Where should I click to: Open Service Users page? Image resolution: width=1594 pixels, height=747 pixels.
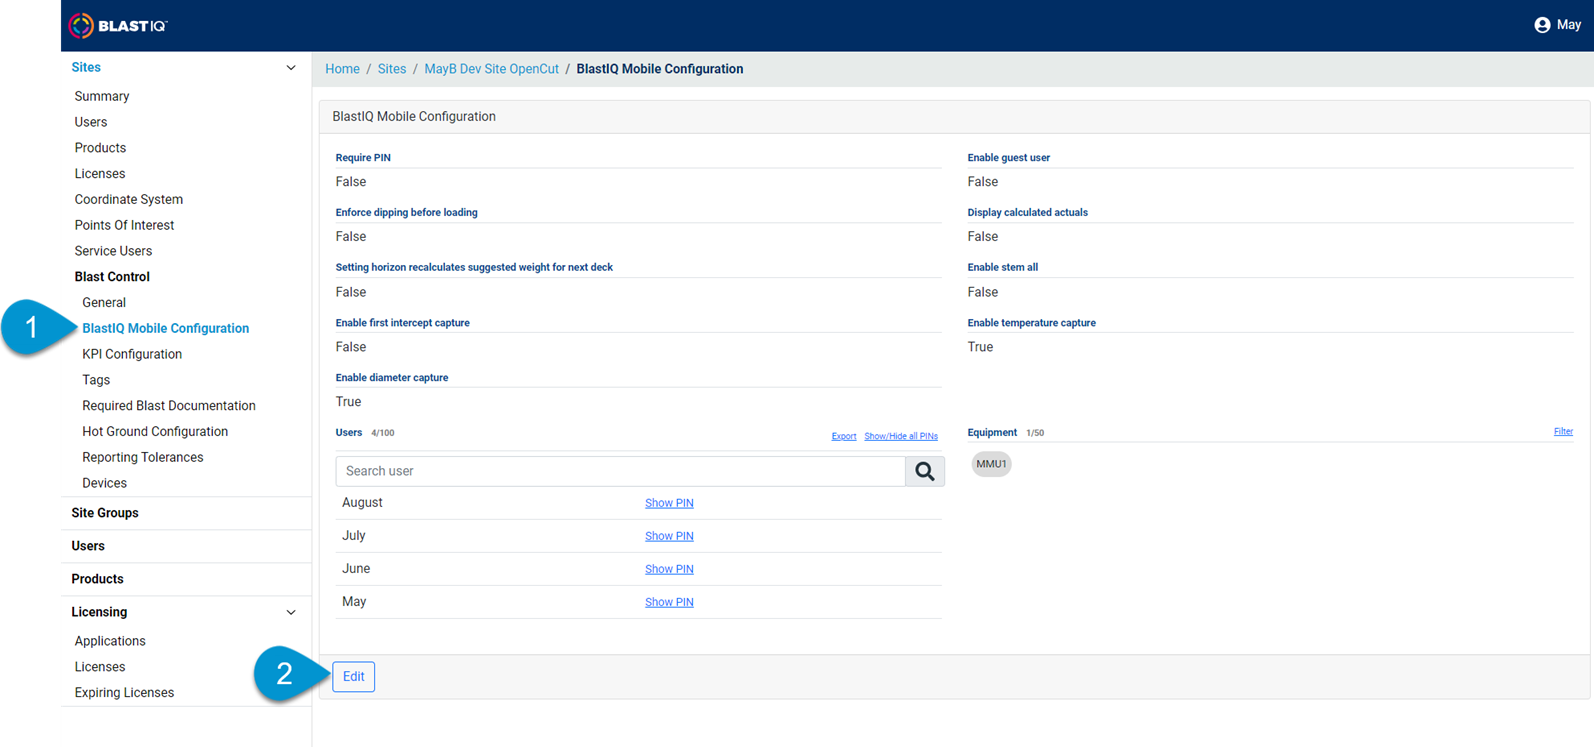pyautogui.click(x=113, y=251)
